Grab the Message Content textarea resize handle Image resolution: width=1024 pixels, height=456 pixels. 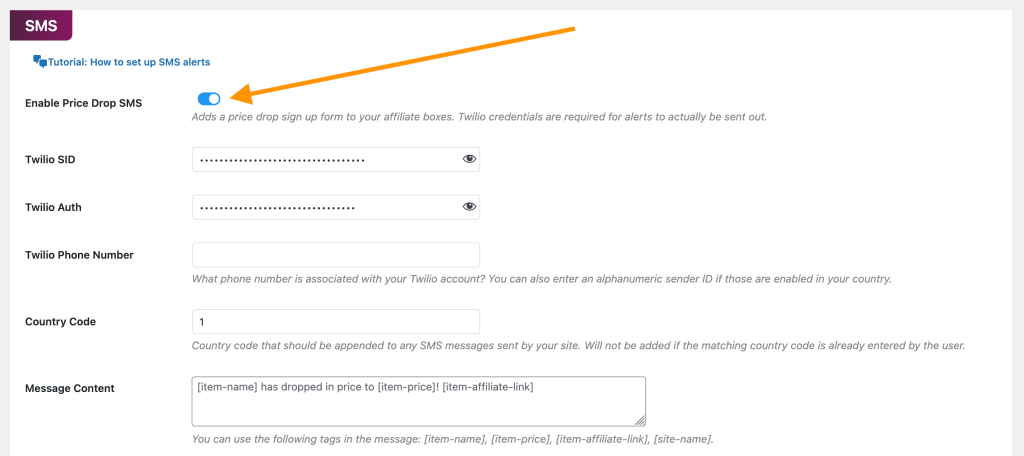coord(640,421)
